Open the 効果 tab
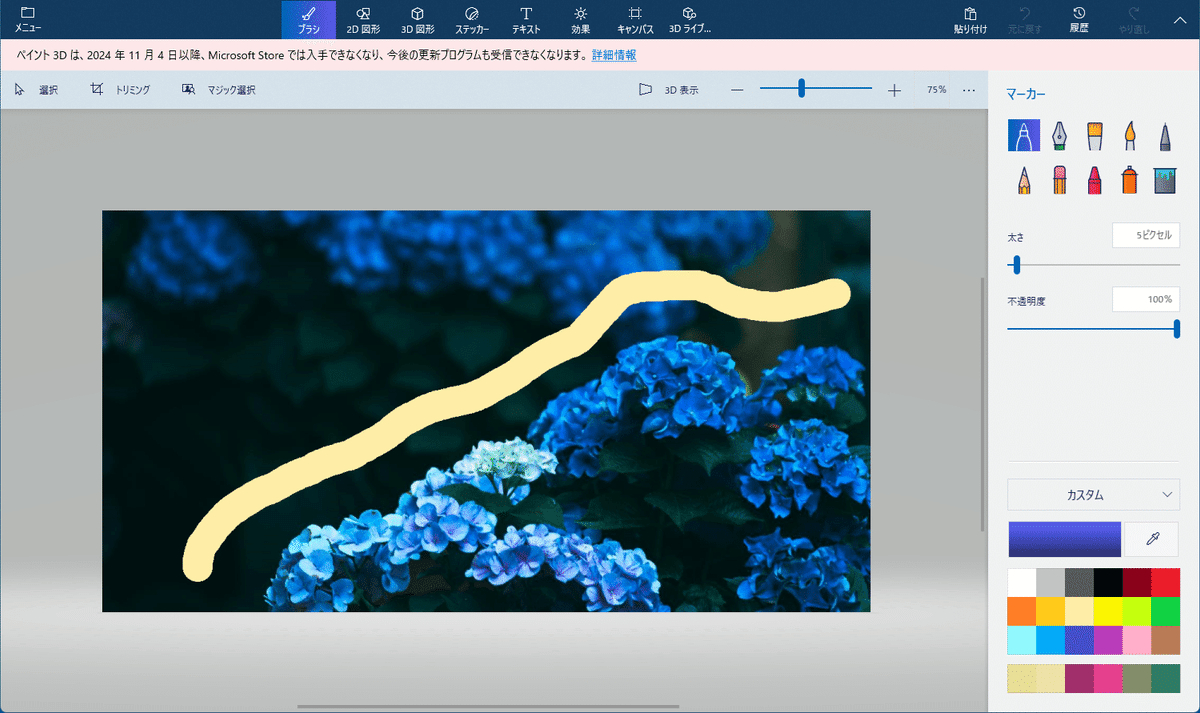Image resolution: width=1200 pixels, height=713 pixels. pos(581,19)
